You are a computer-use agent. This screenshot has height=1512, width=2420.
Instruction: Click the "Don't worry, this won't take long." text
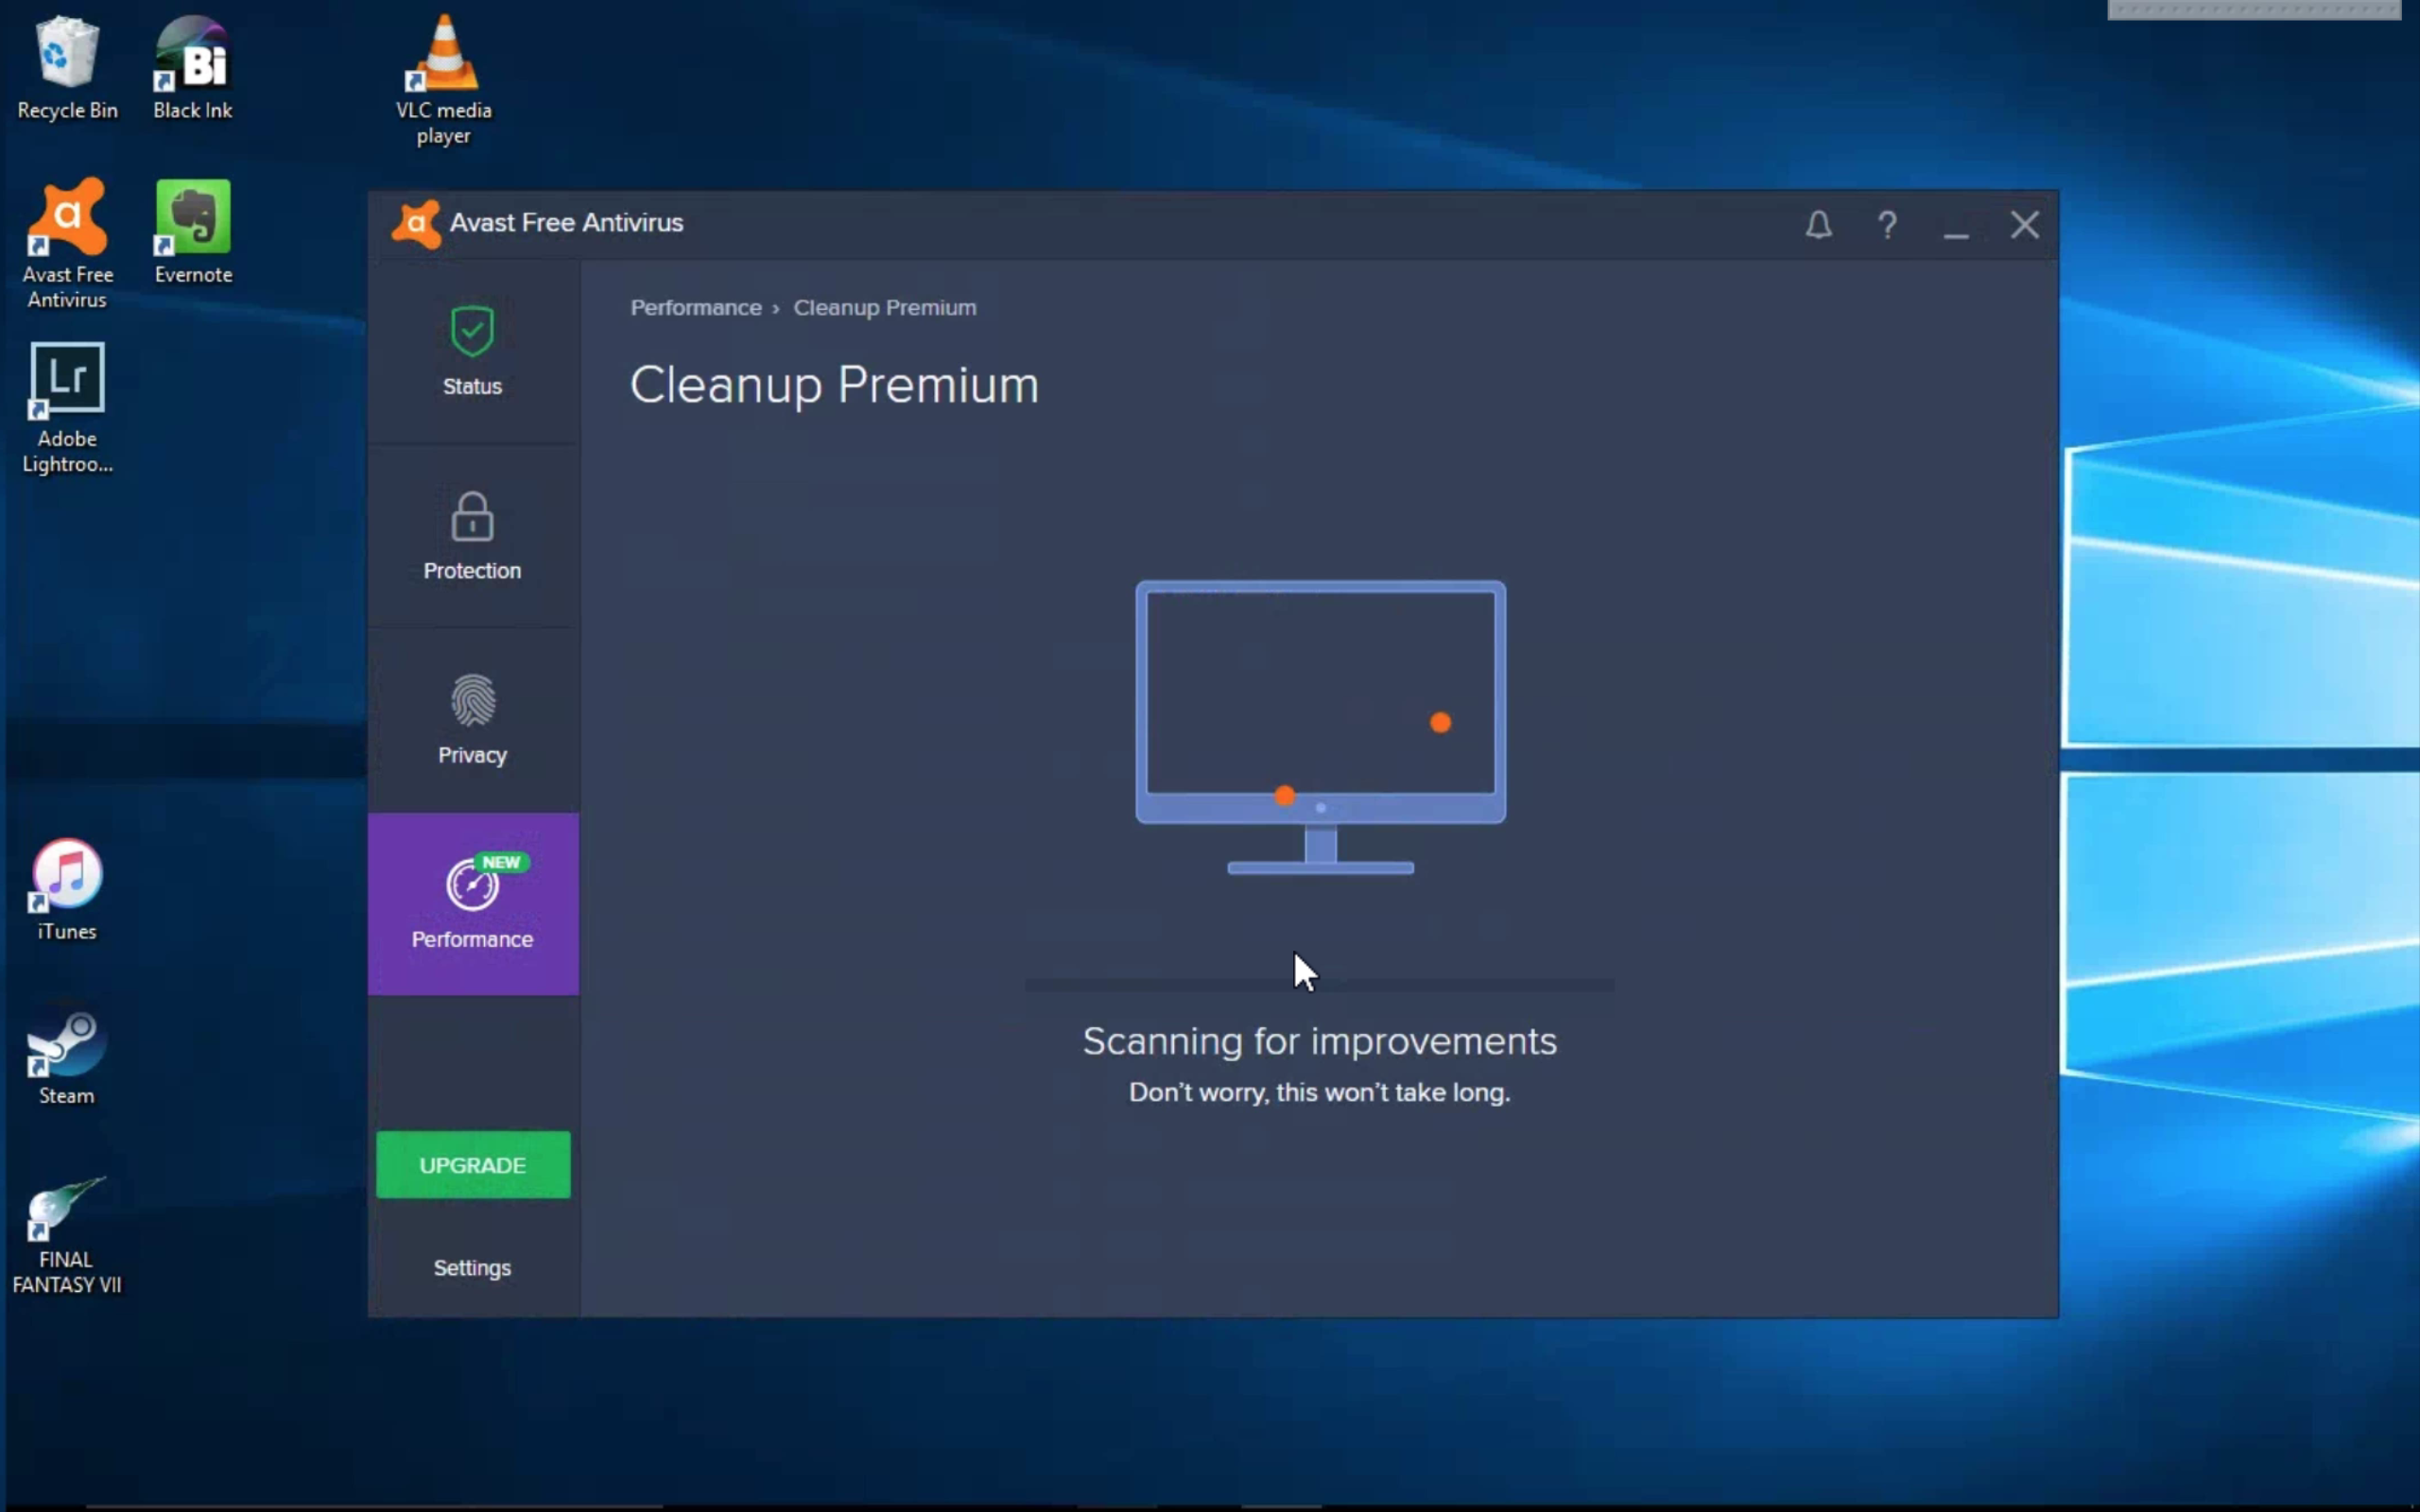click(1320, 1092)
